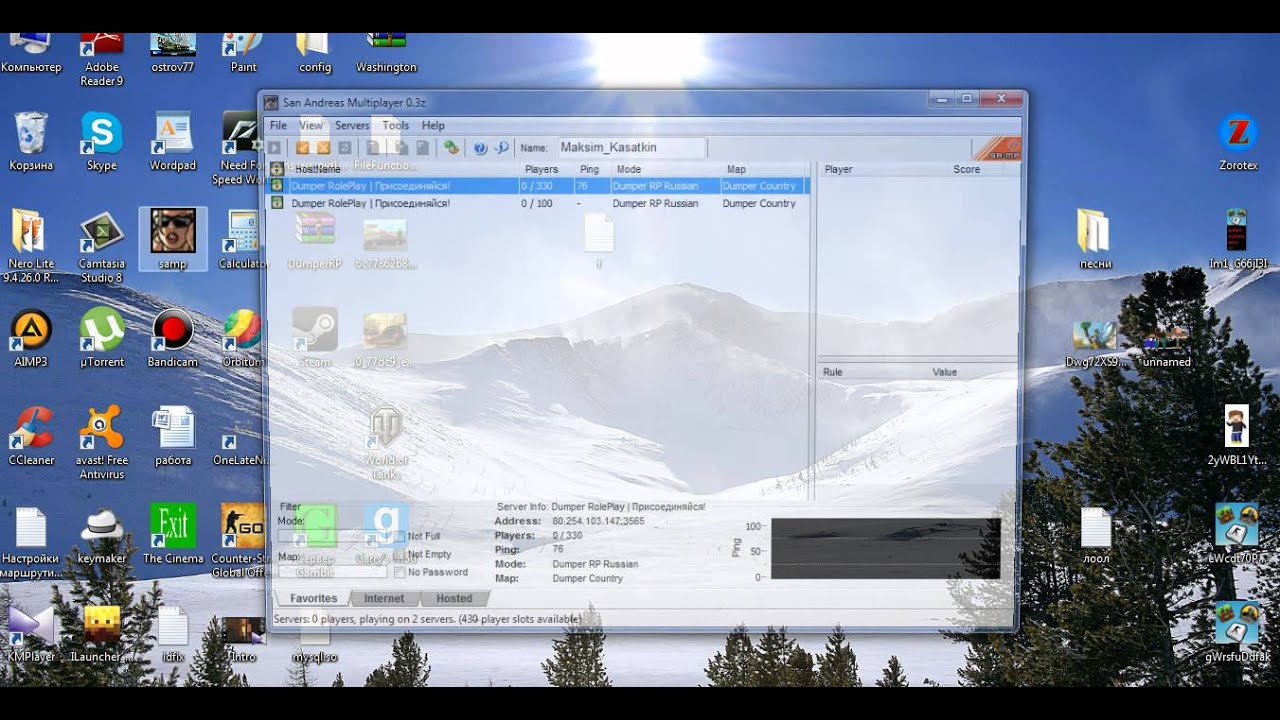Viewport: 1280px width, 720px height.
Task: Click the status bar servers summary text
Action: (x=427, y=620)
